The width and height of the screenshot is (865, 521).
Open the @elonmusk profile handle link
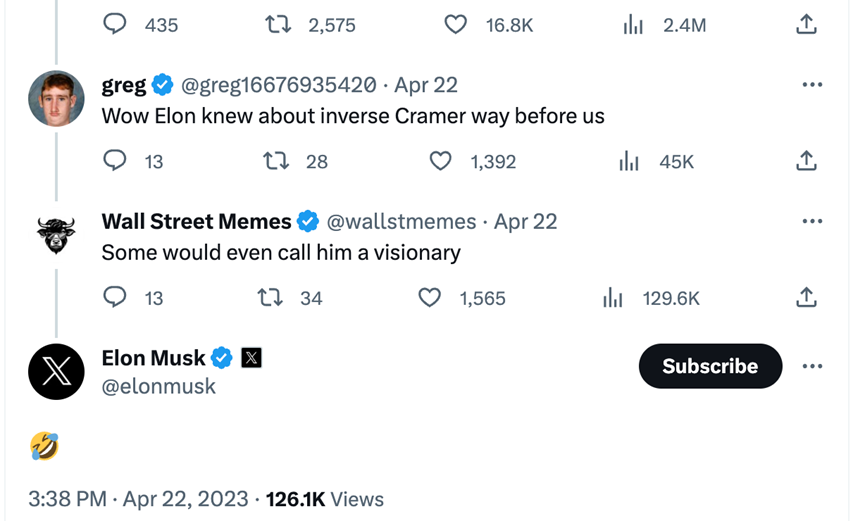click(159, 386)
